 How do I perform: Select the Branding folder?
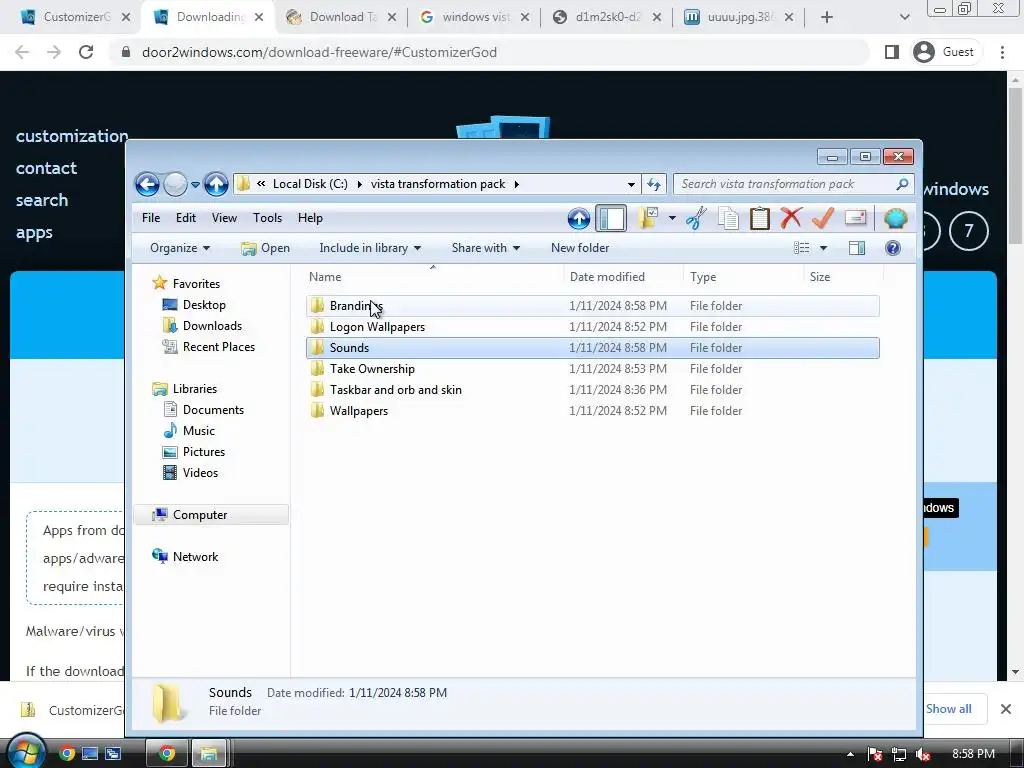(x=592, y=306)
